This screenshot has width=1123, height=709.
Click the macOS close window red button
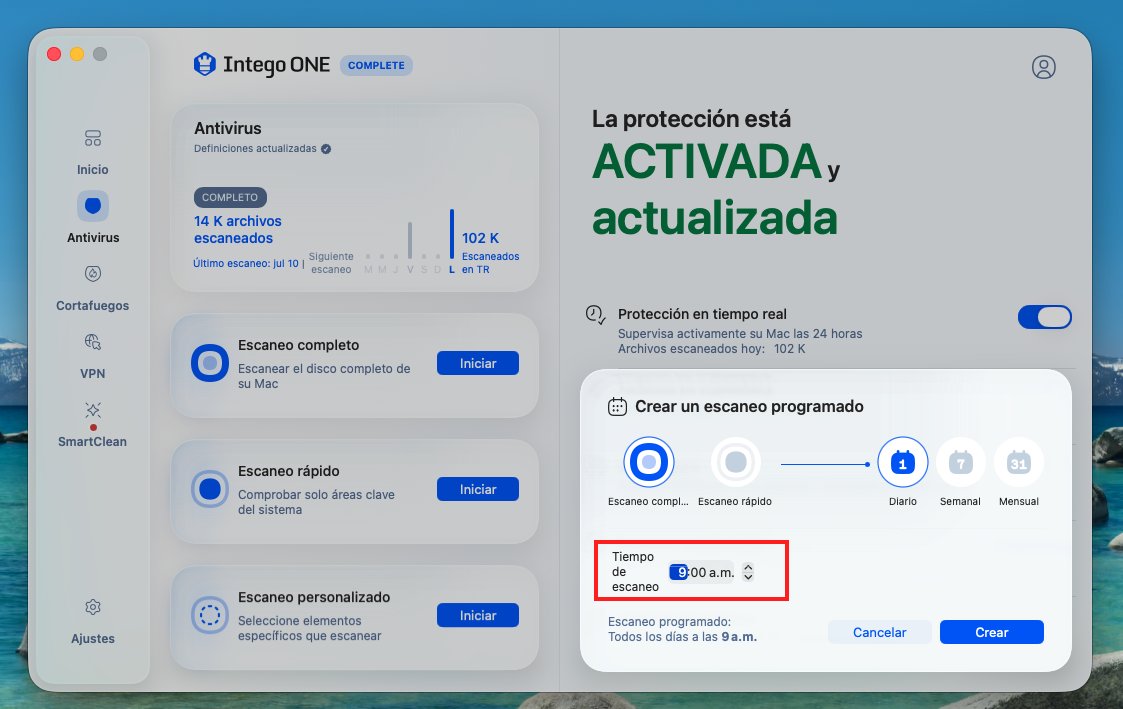click(54, 54)
